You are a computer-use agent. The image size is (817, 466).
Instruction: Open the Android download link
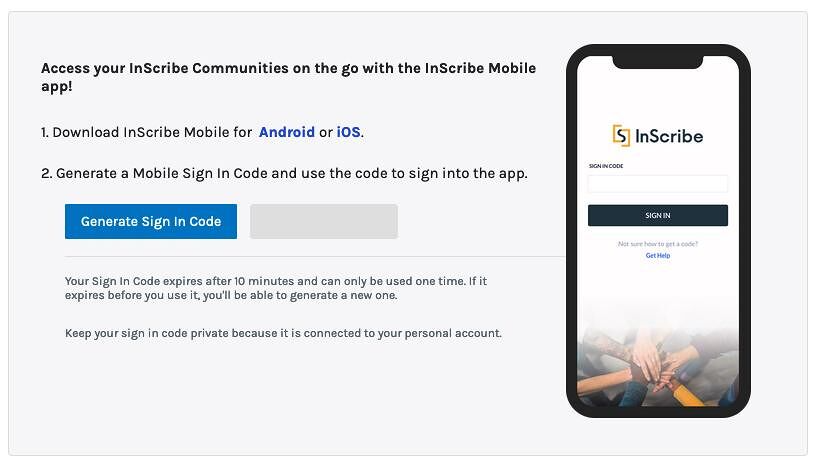click(287, 132)
